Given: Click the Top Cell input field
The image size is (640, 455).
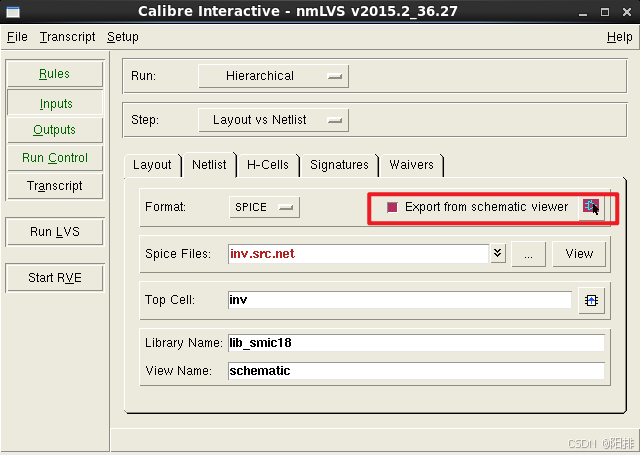Looking at the screenshot, I should coord(400,300).
